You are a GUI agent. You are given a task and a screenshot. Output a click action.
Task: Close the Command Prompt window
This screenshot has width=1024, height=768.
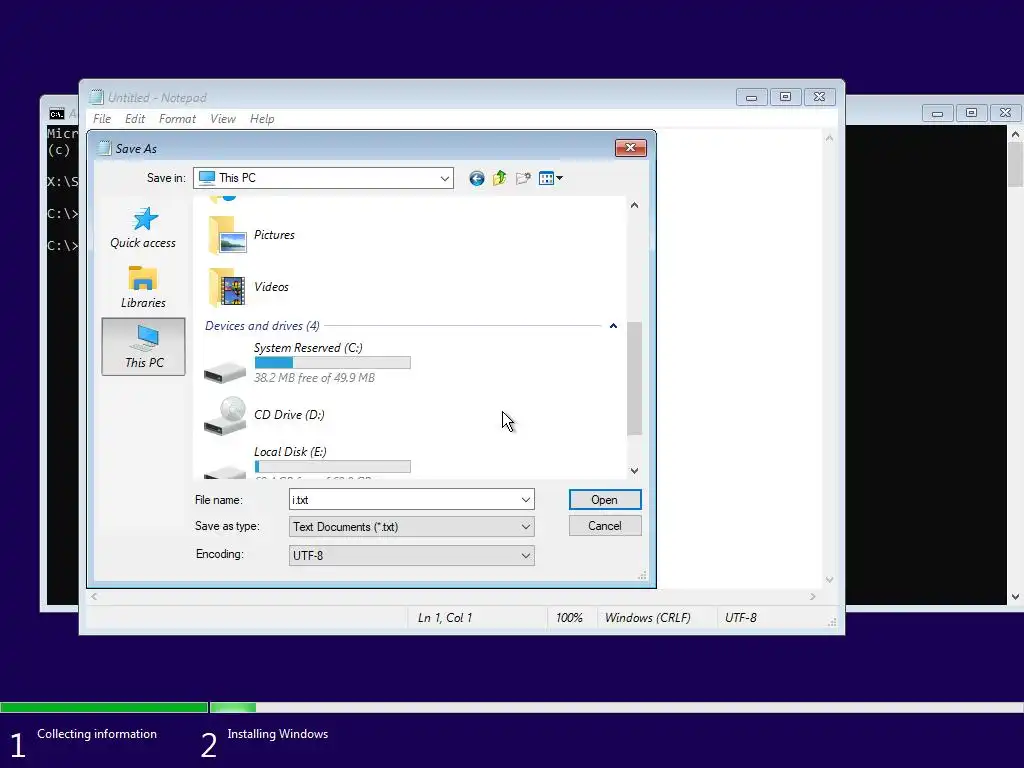point(1005,113)
